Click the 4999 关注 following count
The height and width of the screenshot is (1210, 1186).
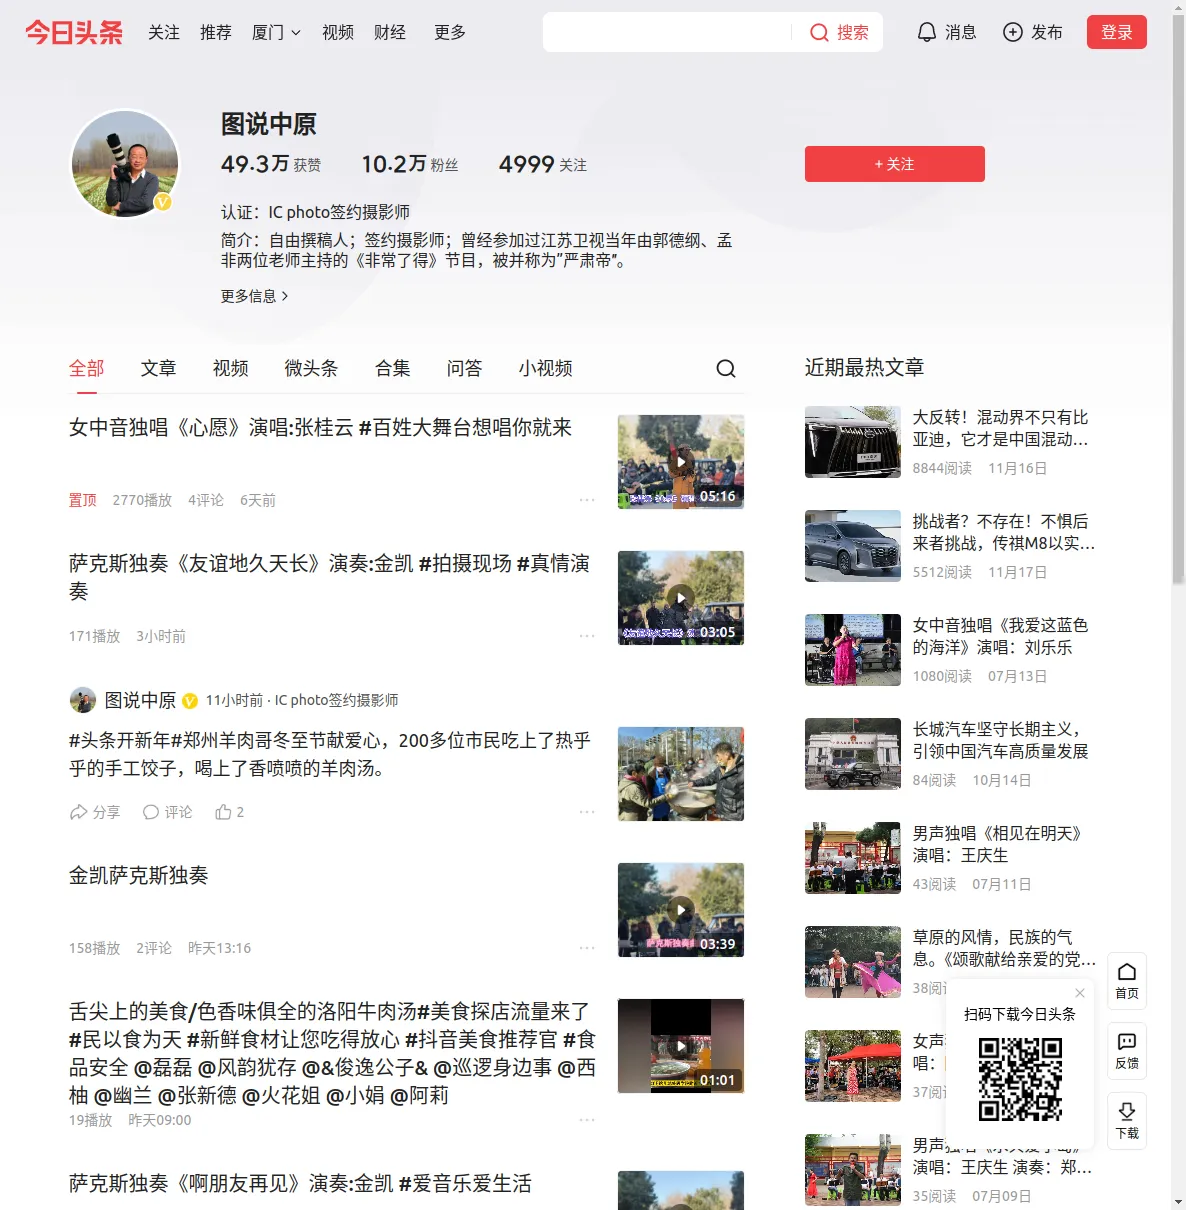coord(543,164)
